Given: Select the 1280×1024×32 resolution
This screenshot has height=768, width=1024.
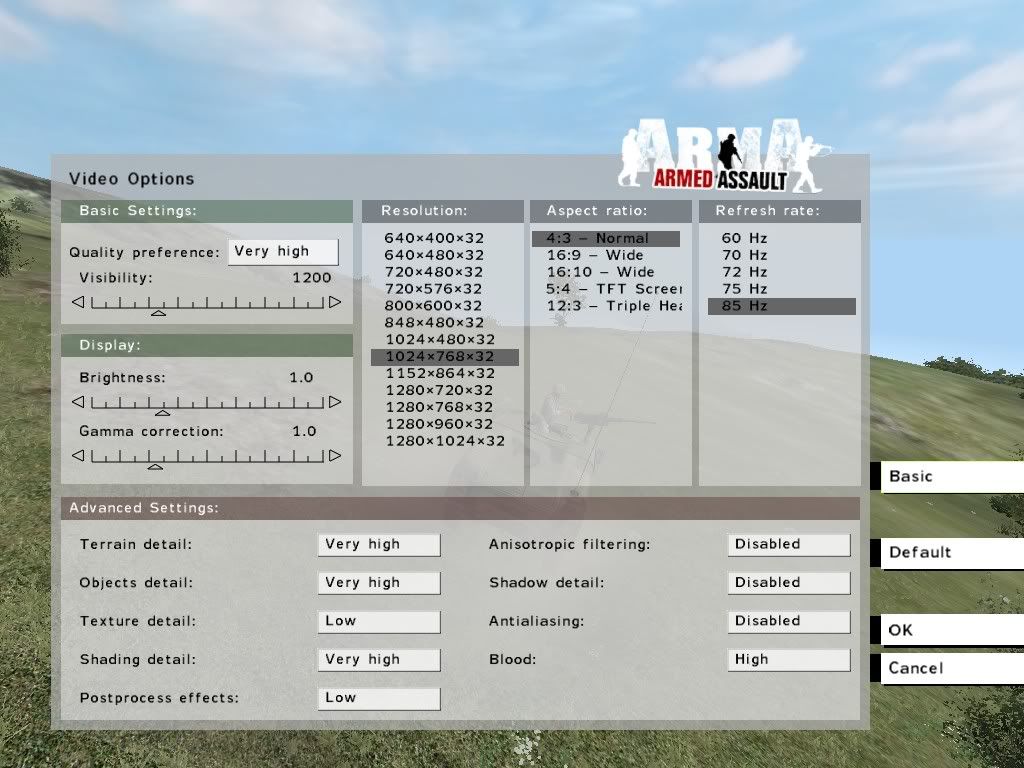Looking at the screenshot, I should (x=445, y=441).
